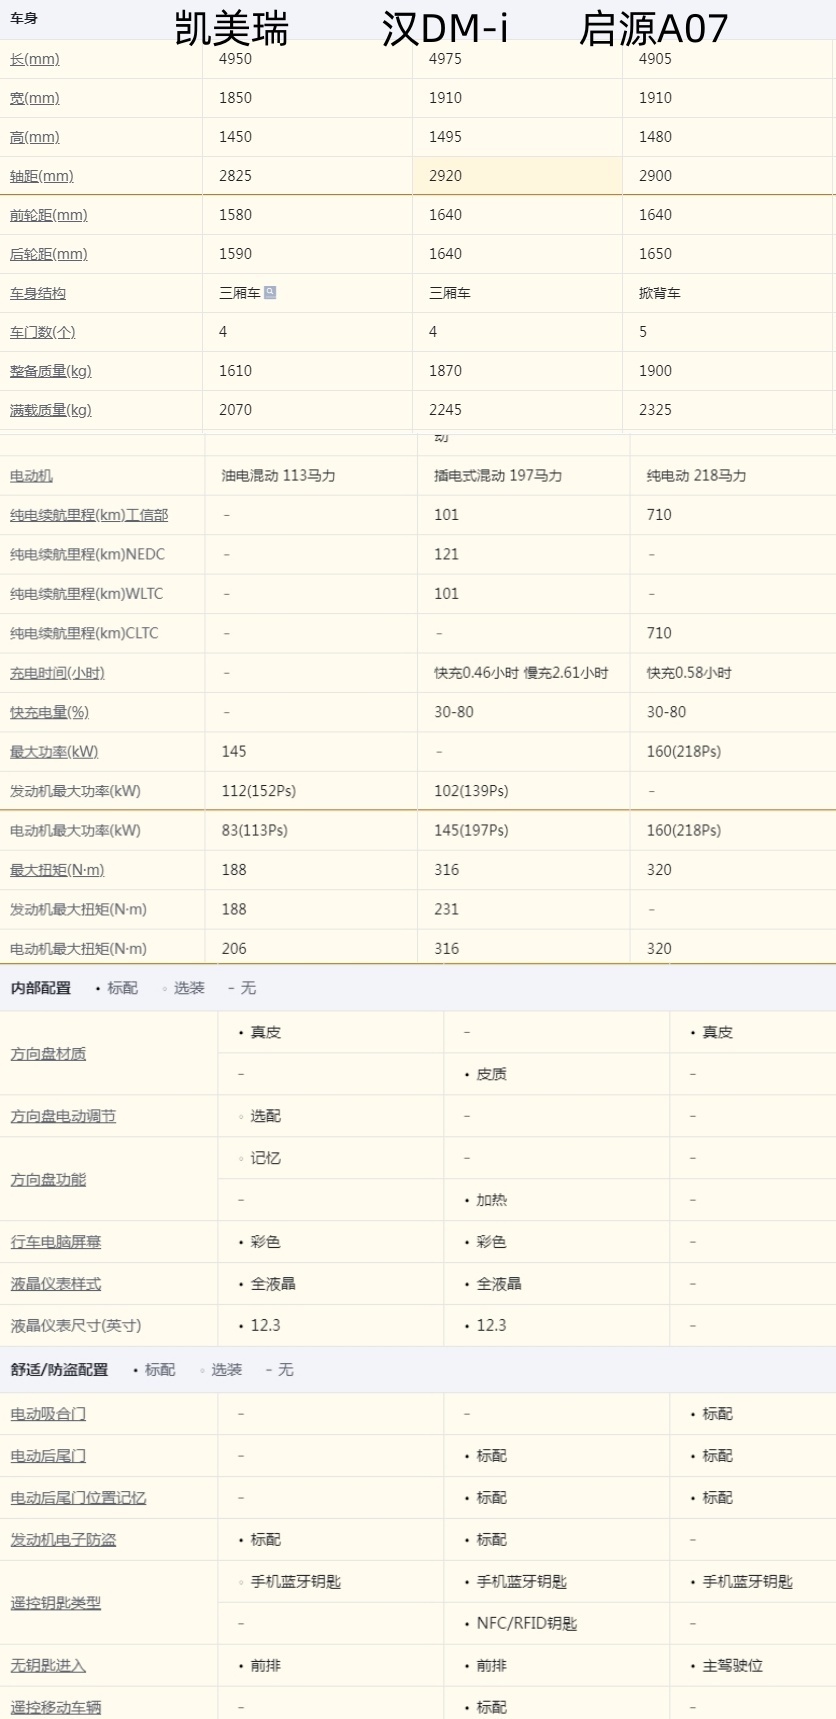Click the 83(113Ps) motor power value
This screenshot has width=836, height=1719.
coord(254,830)
